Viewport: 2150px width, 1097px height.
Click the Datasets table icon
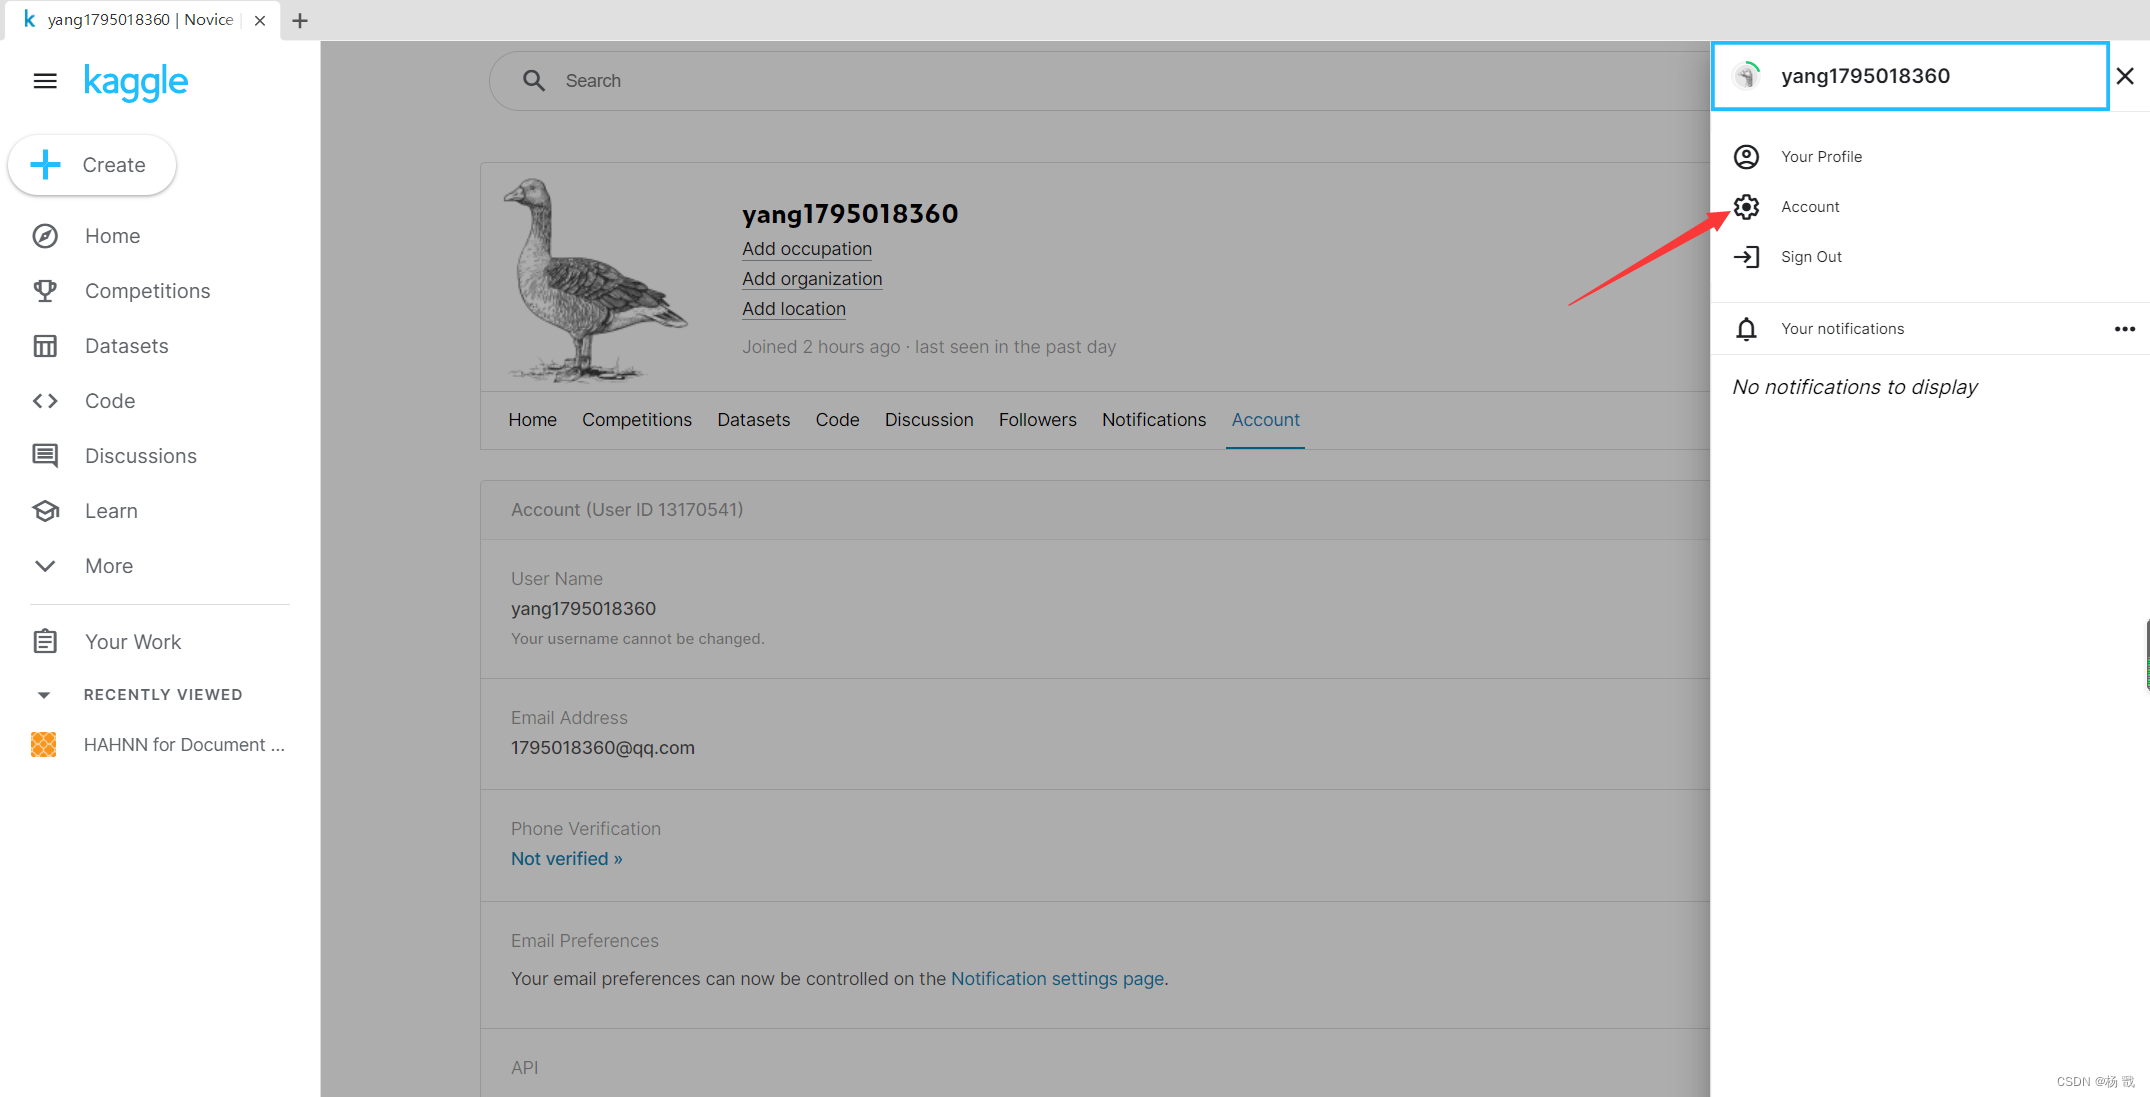45,346
